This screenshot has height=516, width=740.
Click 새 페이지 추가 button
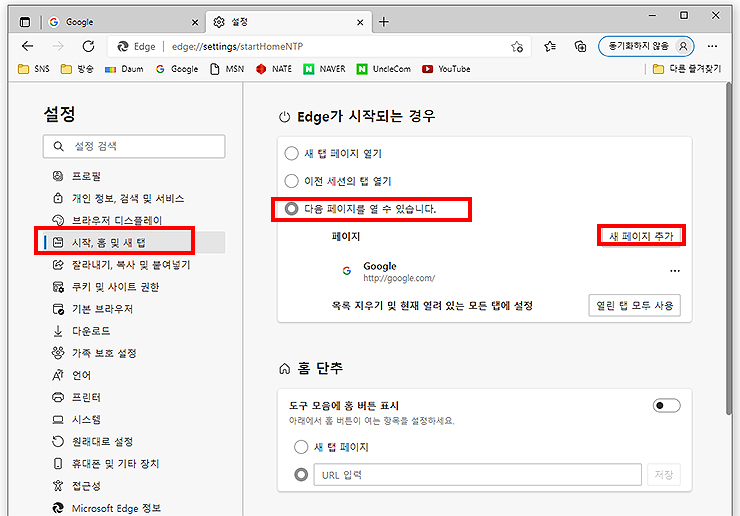(641, 236)
